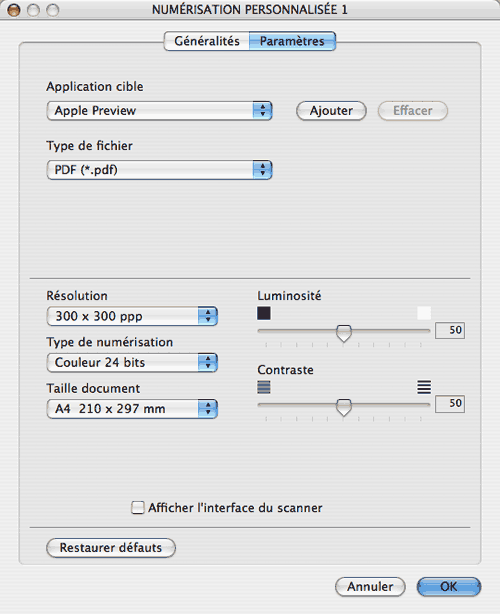Click the dark square brightness icon

[x=264, y=313]
